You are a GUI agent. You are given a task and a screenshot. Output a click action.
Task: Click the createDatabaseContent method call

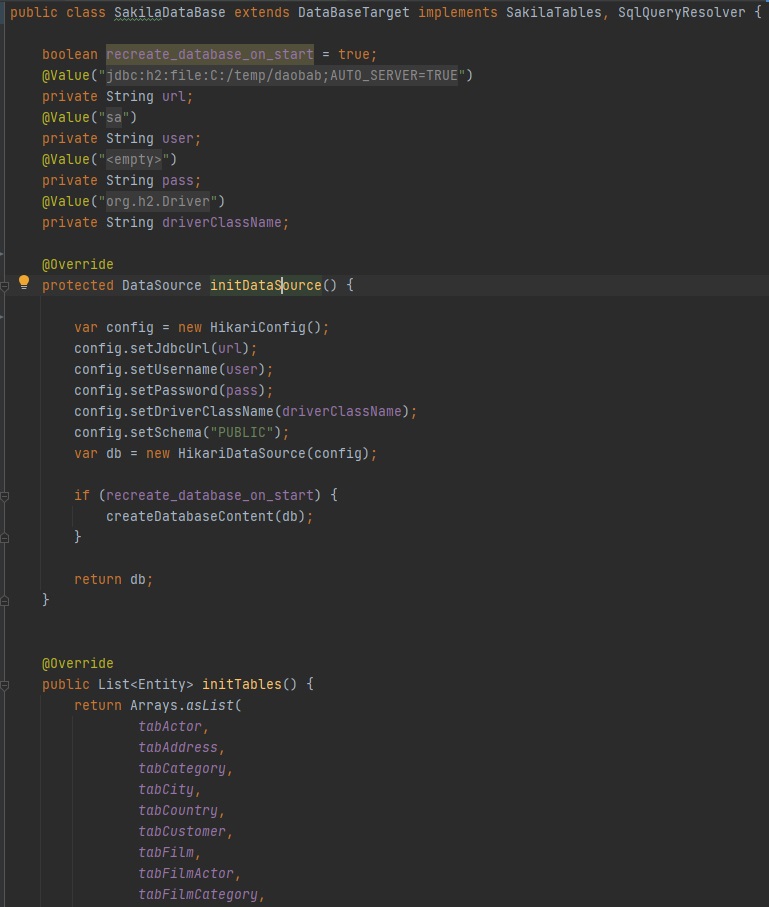point(190,517)
